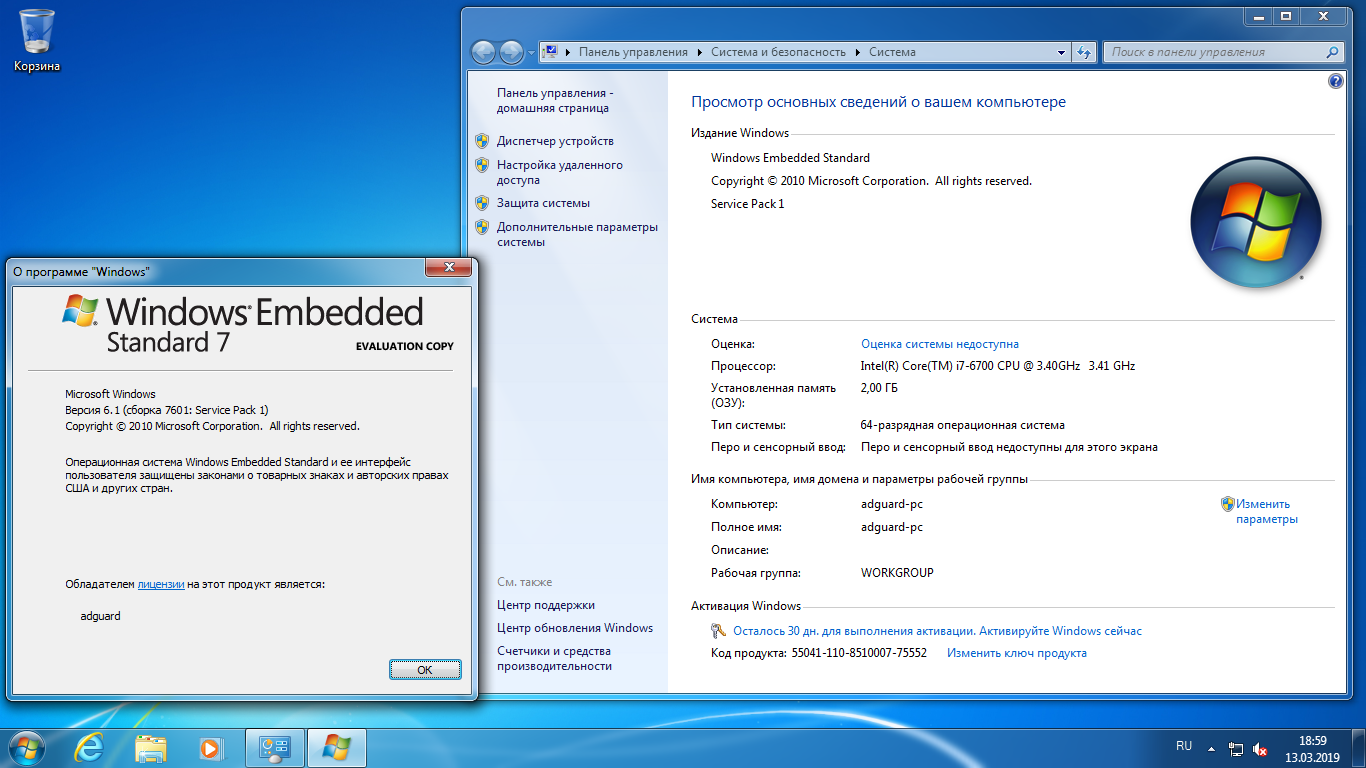1366x768 pixels.
Task: Switch to the Control Panel taskbar window
Action: click(x=274, y=748)
